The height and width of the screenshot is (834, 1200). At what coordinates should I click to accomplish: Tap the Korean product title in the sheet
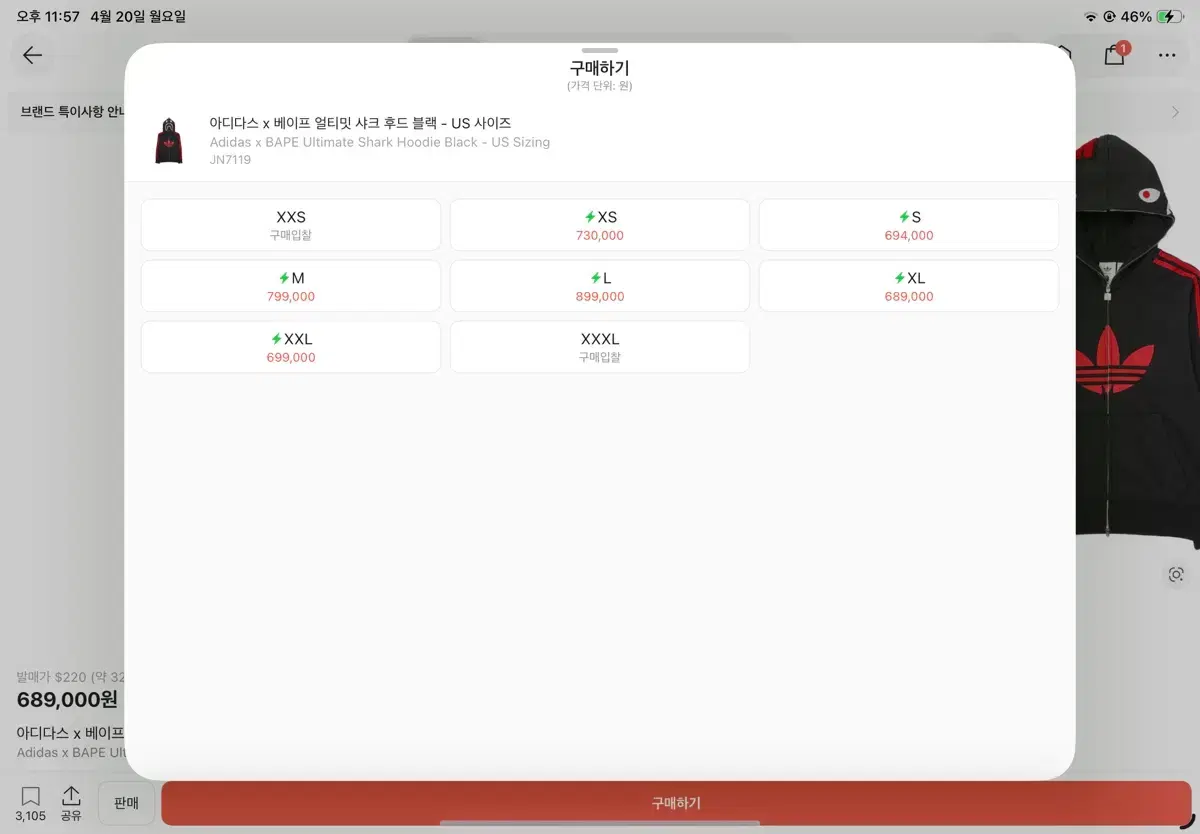coord(360,123)
